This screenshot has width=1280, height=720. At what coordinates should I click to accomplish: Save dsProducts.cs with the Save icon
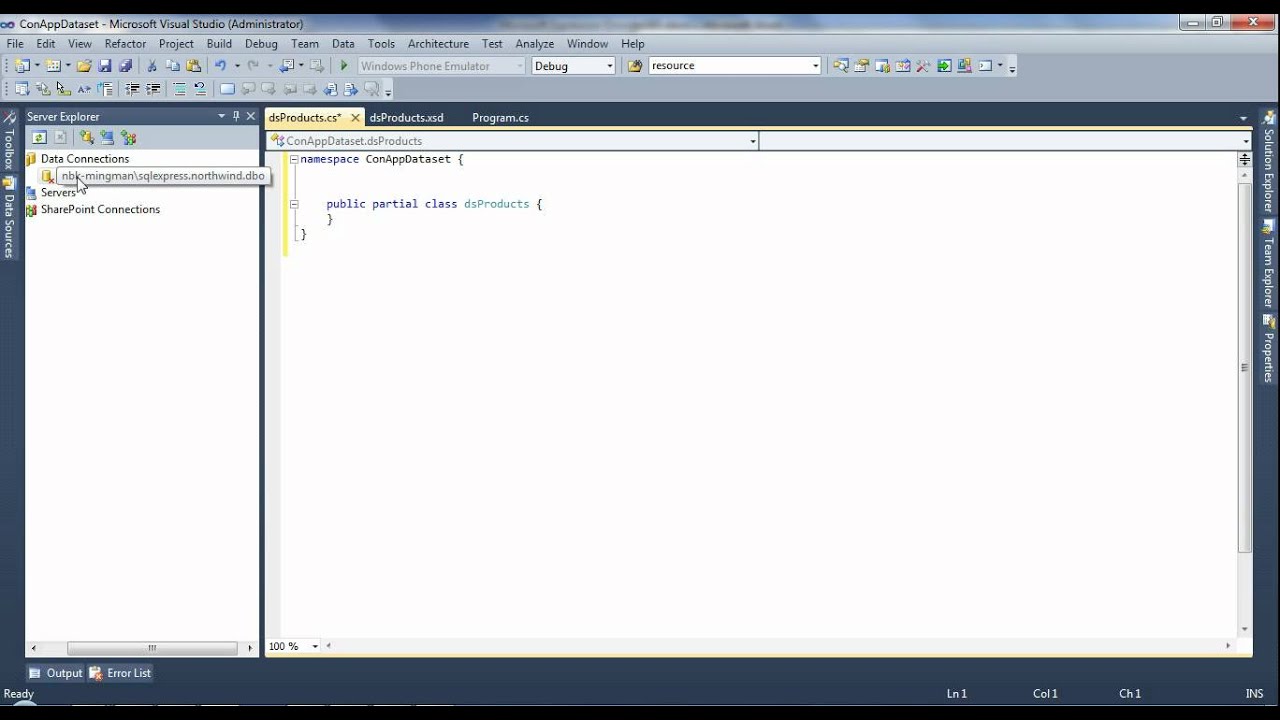[105, 66]
